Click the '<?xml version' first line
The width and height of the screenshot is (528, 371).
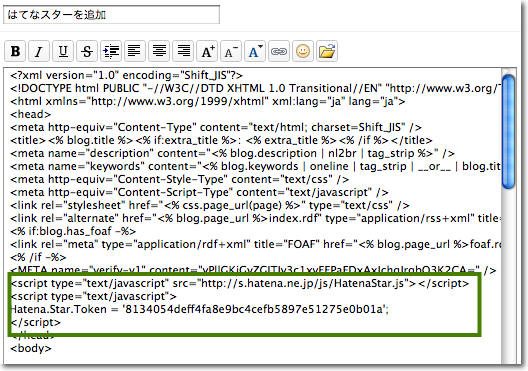click(x=127, y=75)
